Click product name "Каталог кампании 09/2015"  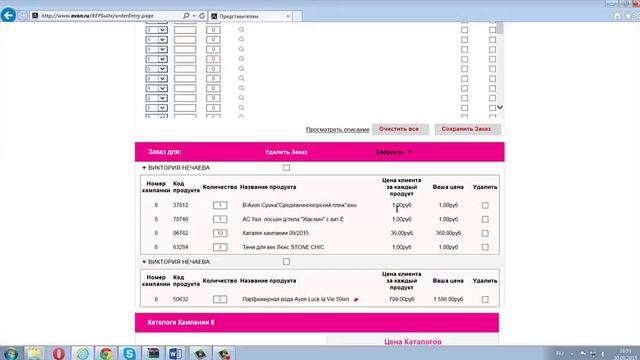(x=276, y=233)
